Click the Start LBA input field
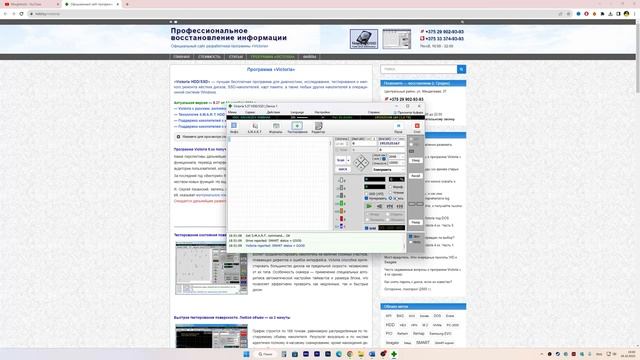The width and height of the screenshot is (640, 360). click(x=364, y=143)
